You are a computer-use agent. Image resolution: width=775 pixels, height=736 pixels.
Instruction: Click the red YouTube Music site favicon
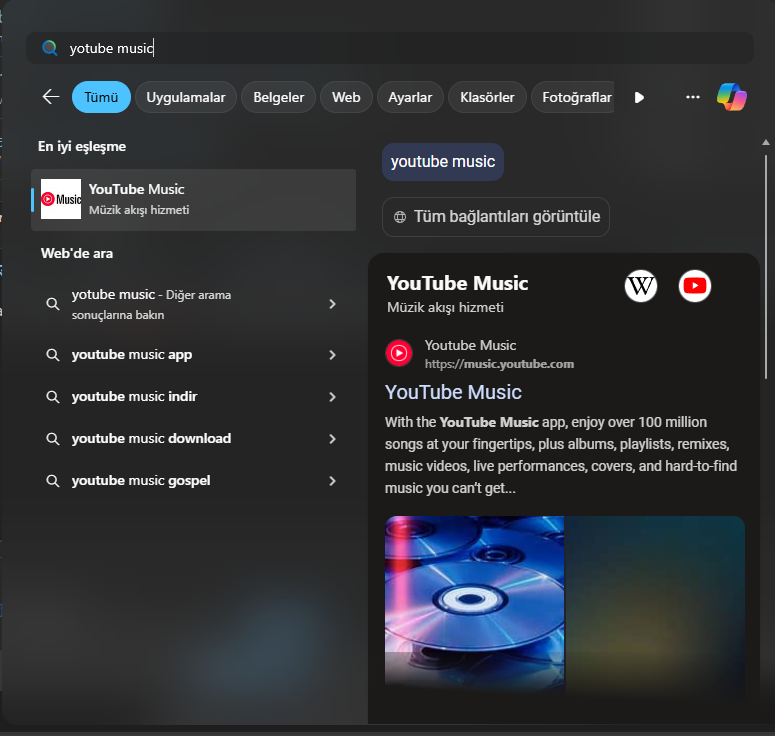click(399, 353)
